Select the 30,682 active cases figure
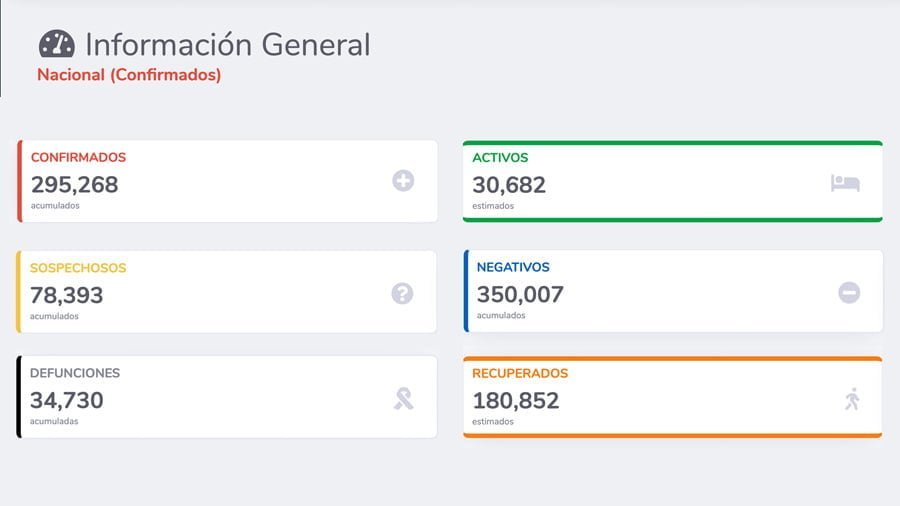900x506 pixels. tap(509, 184)
